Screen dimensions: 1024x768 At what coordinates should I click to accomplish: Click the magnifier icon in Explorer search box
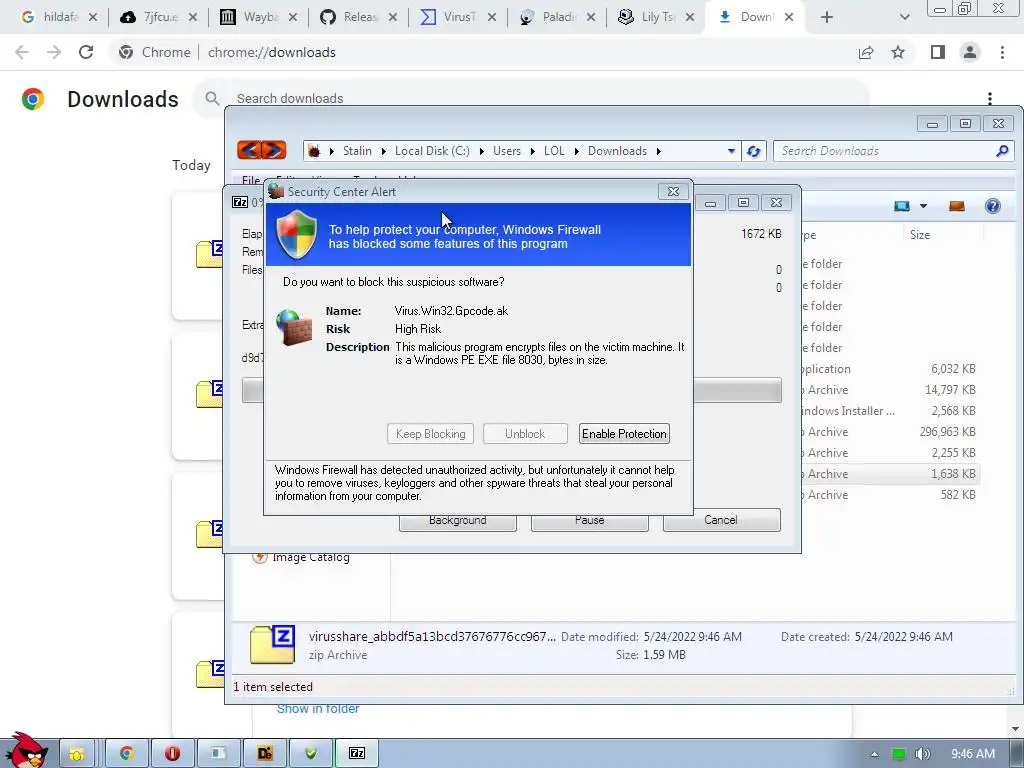point(1002,151)
